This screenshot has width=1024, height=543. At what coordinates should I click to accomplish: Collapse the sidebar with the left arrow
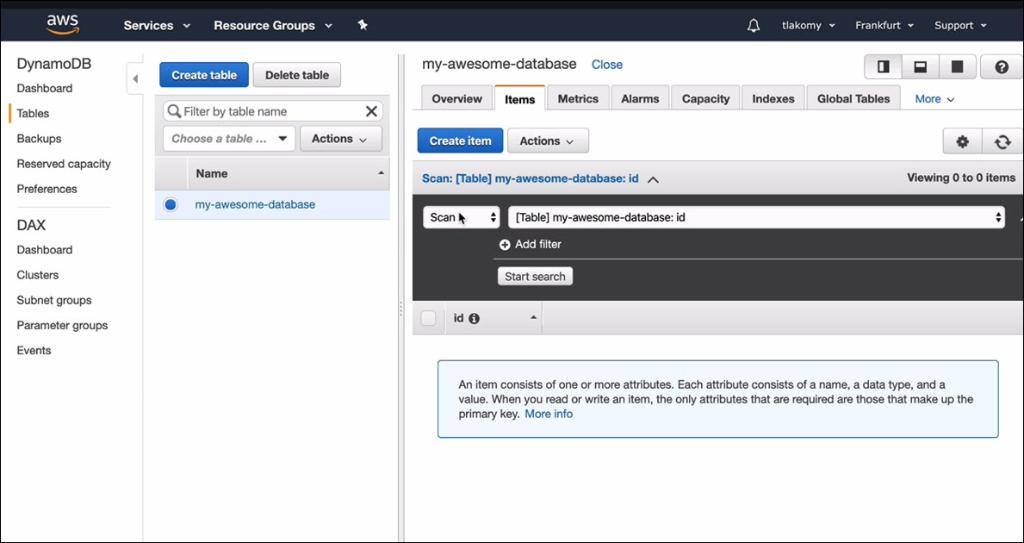[x=135, y=79]
